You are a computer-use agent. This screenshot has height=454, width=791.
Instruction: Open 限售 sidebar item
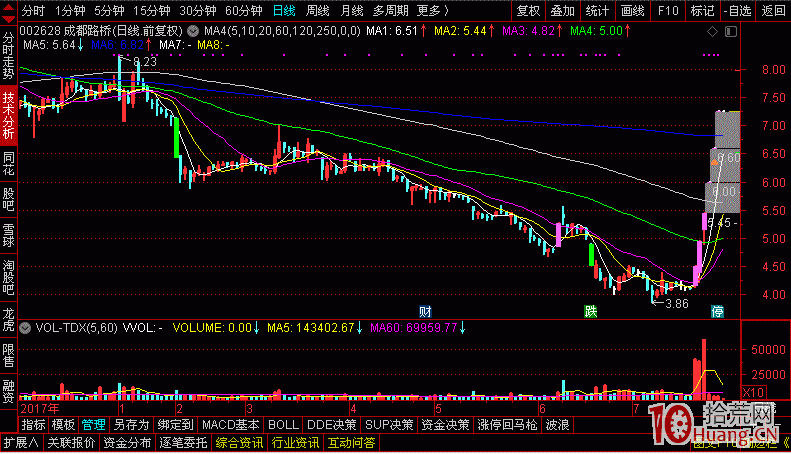click(8, 355)
